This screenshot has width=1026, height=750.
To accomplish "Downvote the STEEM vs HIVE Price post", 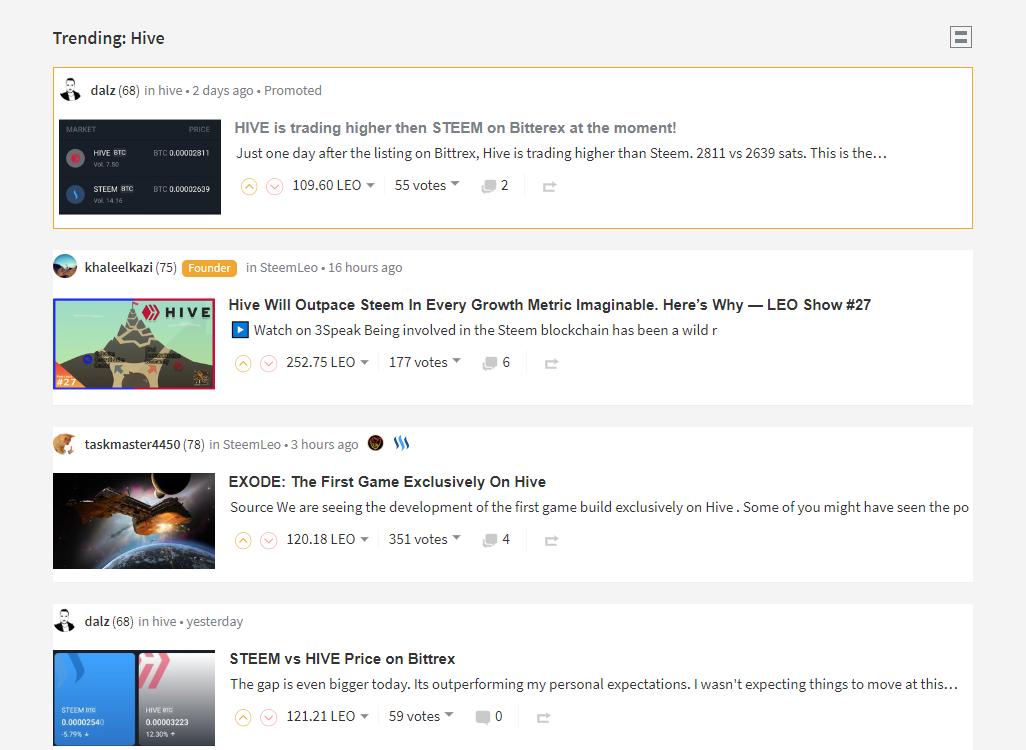I will [x=269, y=717].
